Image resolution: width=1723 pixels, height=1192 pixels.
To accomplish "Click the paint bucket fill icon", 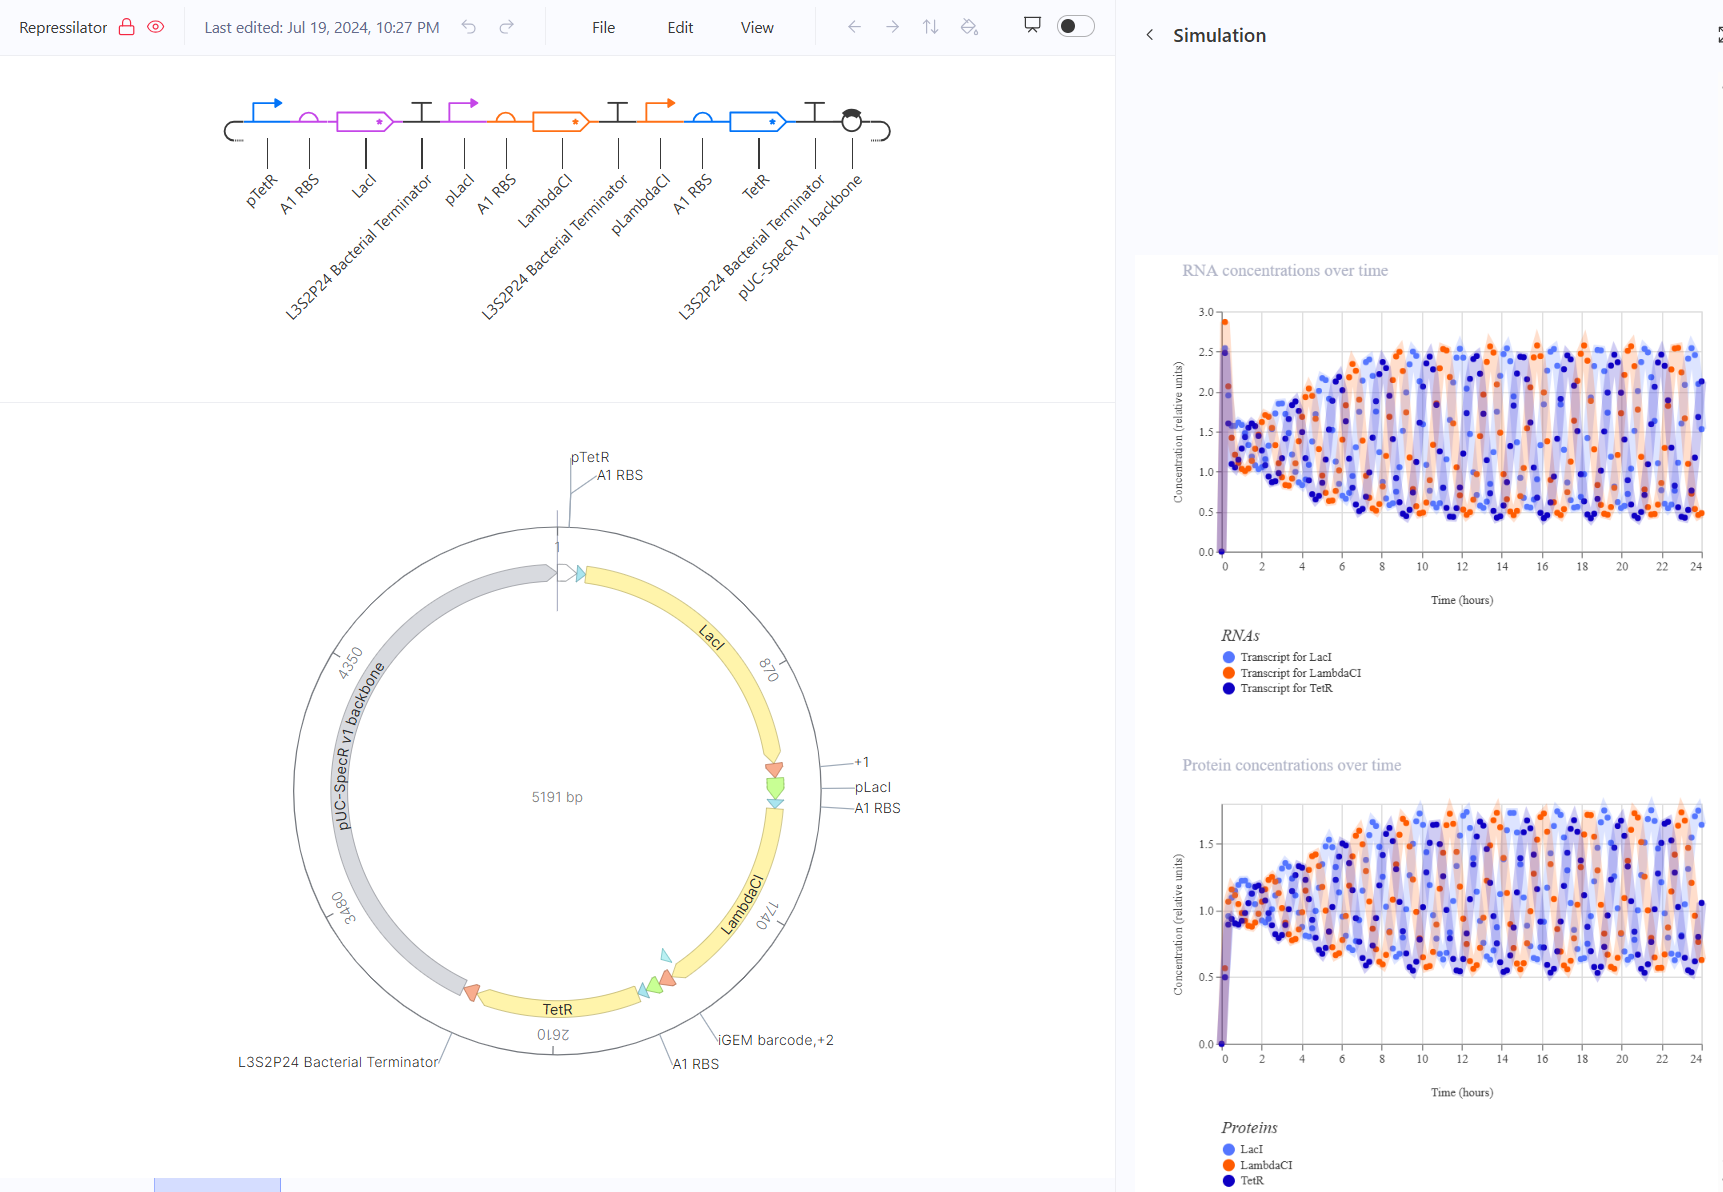I will click(969, 27).
